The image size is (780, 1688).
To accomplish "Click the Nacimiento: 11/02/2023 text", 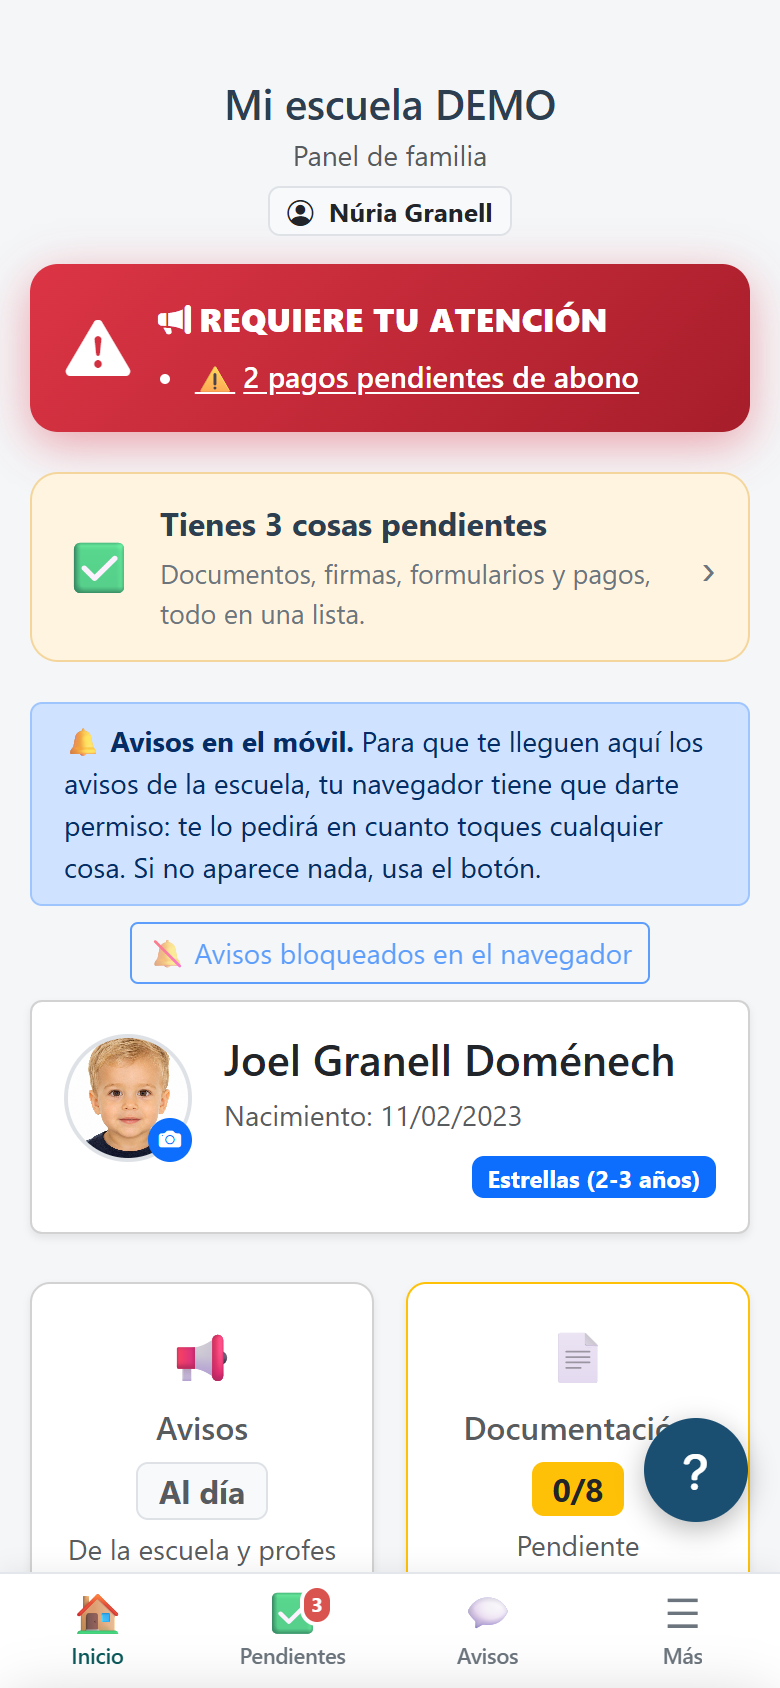I will pos(373,1116).
